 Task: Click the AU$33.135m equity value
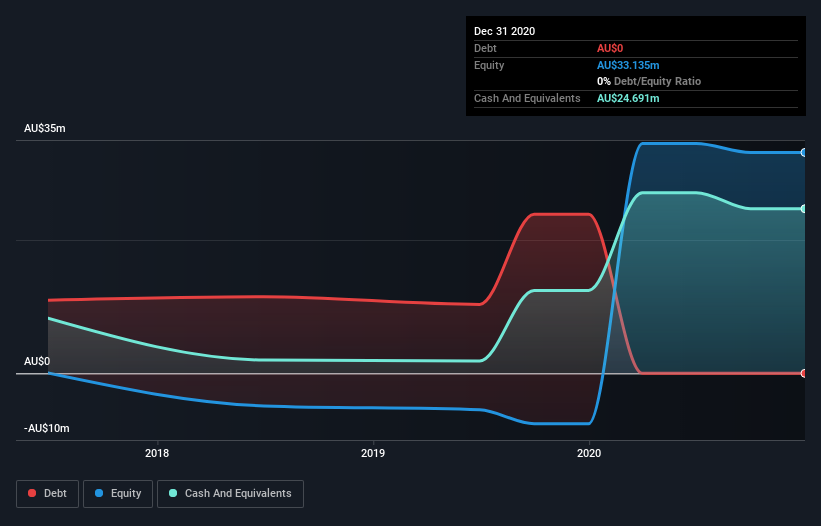628,65
